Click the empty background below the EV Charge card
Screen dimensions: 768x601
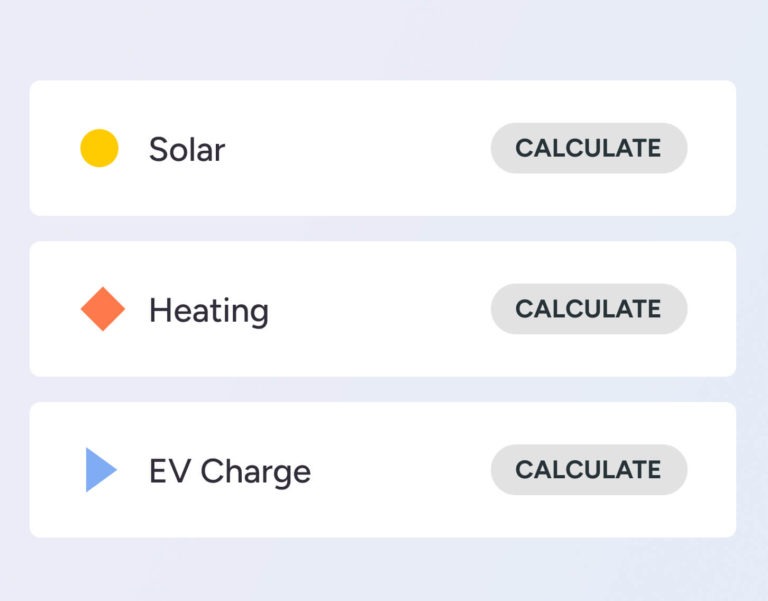click(384, 570)
